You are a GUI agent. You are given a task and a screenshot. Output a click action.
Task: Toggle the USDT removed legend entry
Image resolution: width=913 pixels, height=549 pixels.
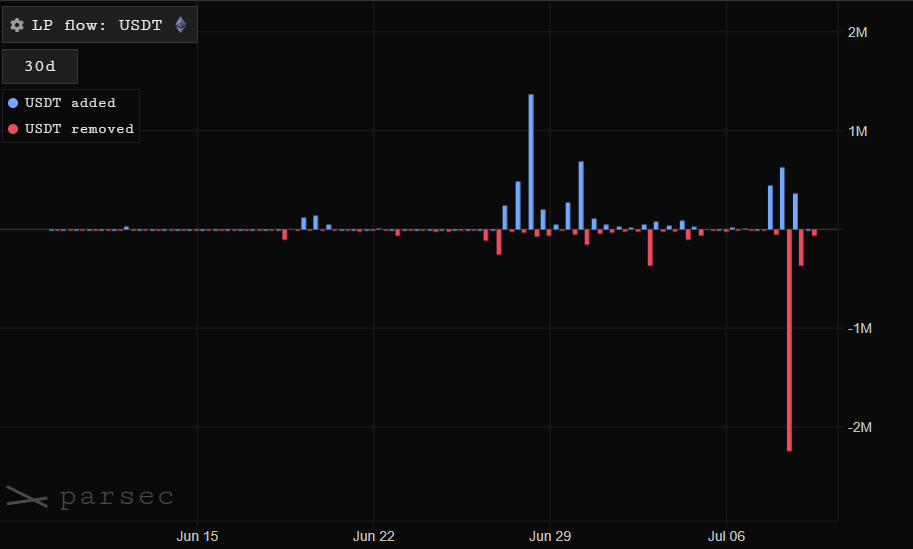[70, 129]
